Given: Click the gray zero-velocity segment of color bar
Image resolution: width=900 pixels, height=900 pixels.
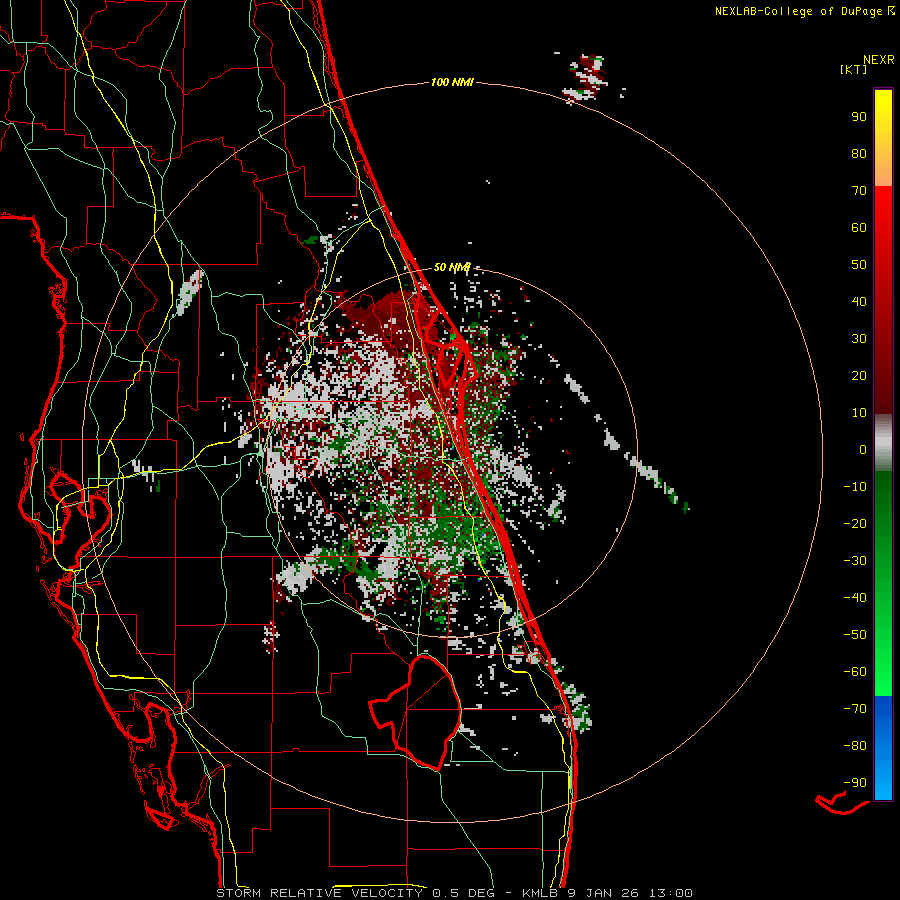Looking at the screenshot, I should click(x=883, y=442).
